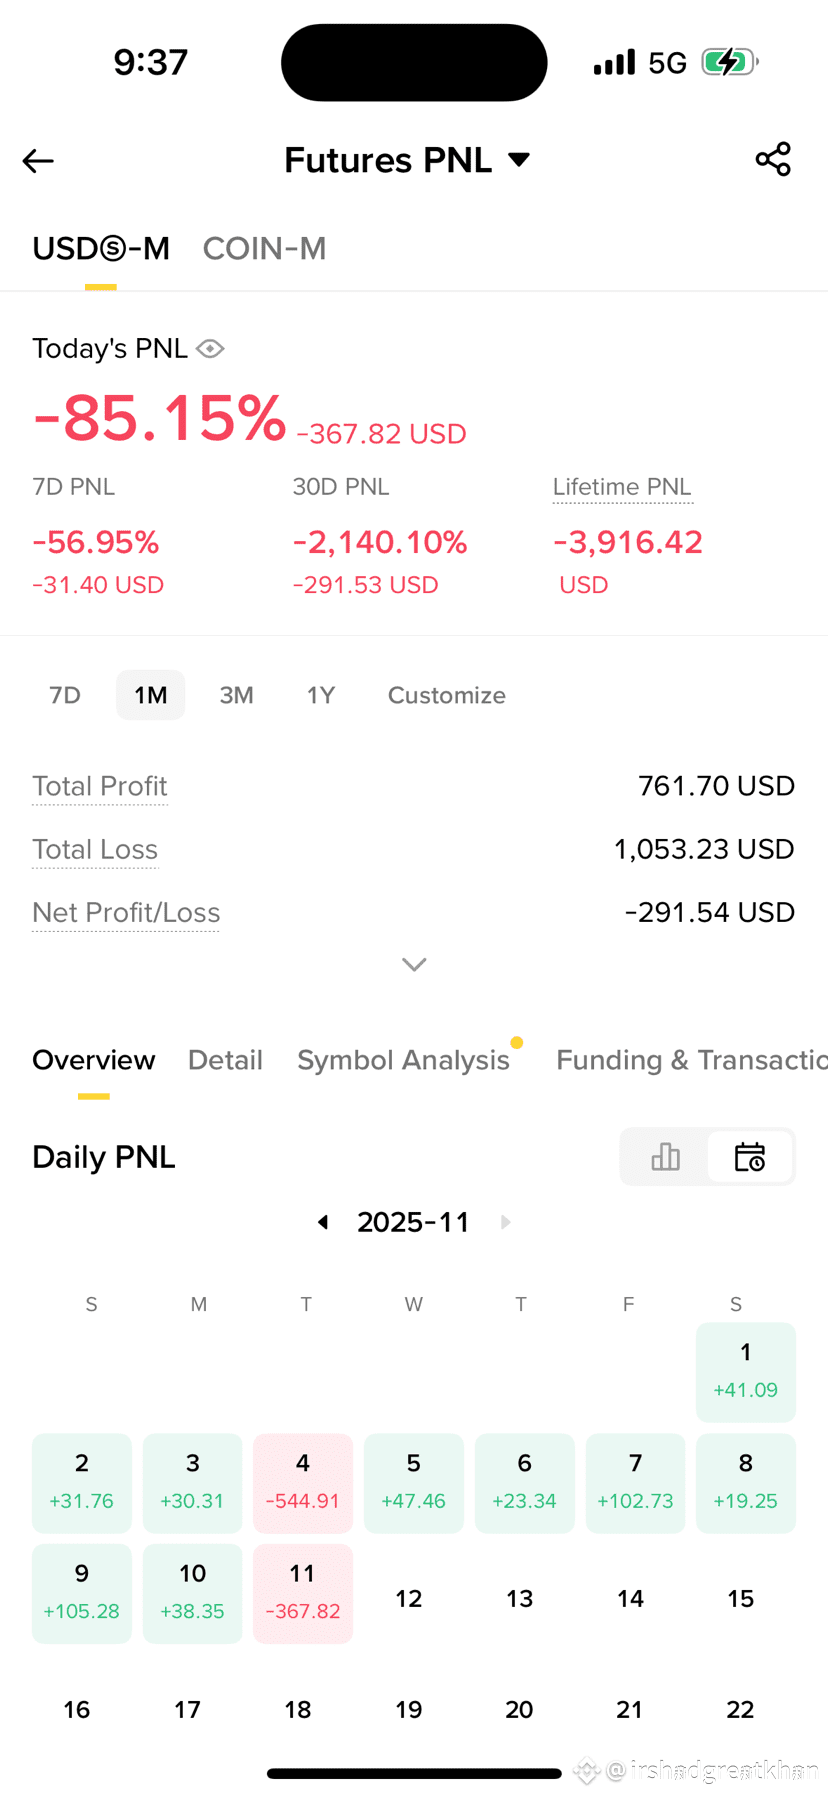Tap the battery status icon

coord(730,62)
